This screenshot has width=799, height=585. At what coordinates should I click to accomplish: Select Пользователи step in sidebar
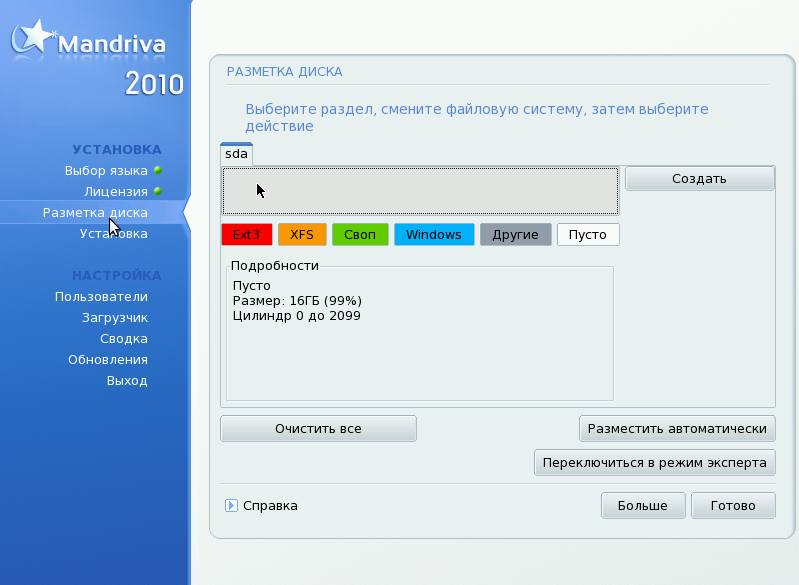pos(101,297)
